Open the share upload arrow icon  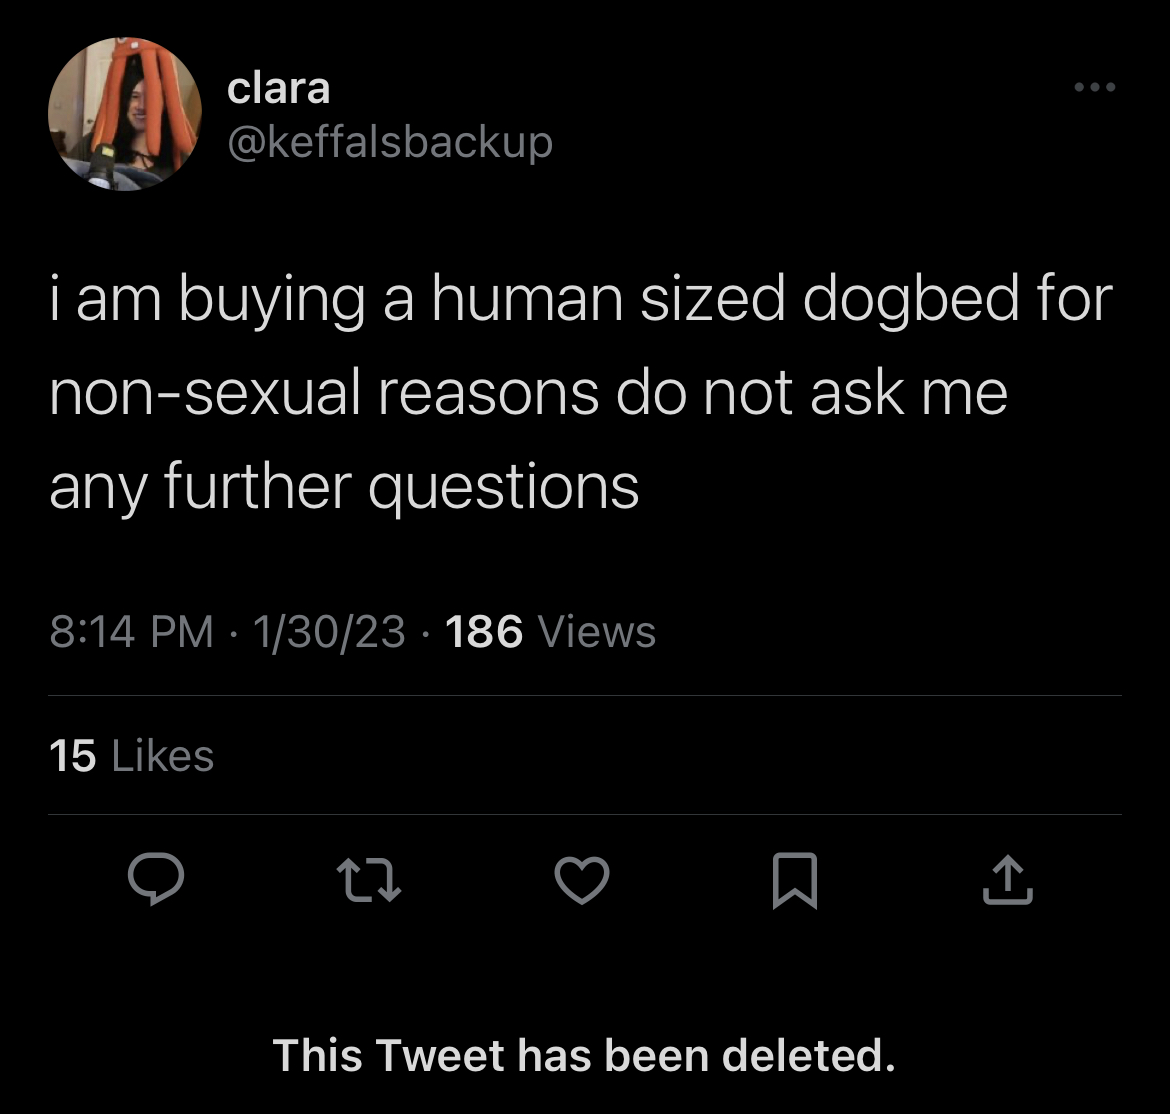[x=1008, y=880]
